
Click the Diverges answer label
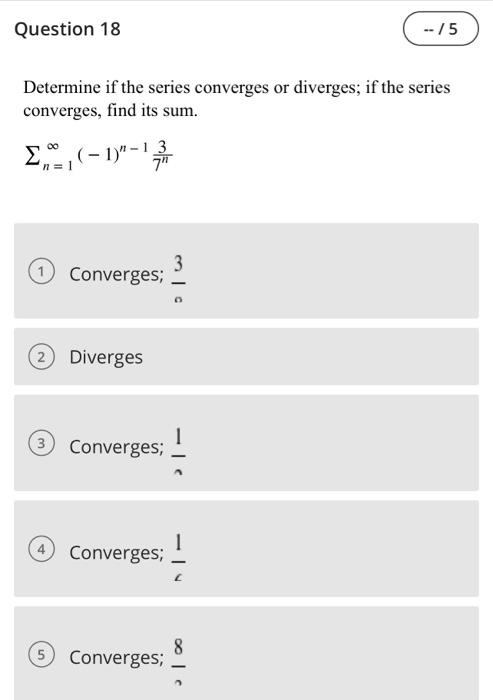click(x=106, y=357)
